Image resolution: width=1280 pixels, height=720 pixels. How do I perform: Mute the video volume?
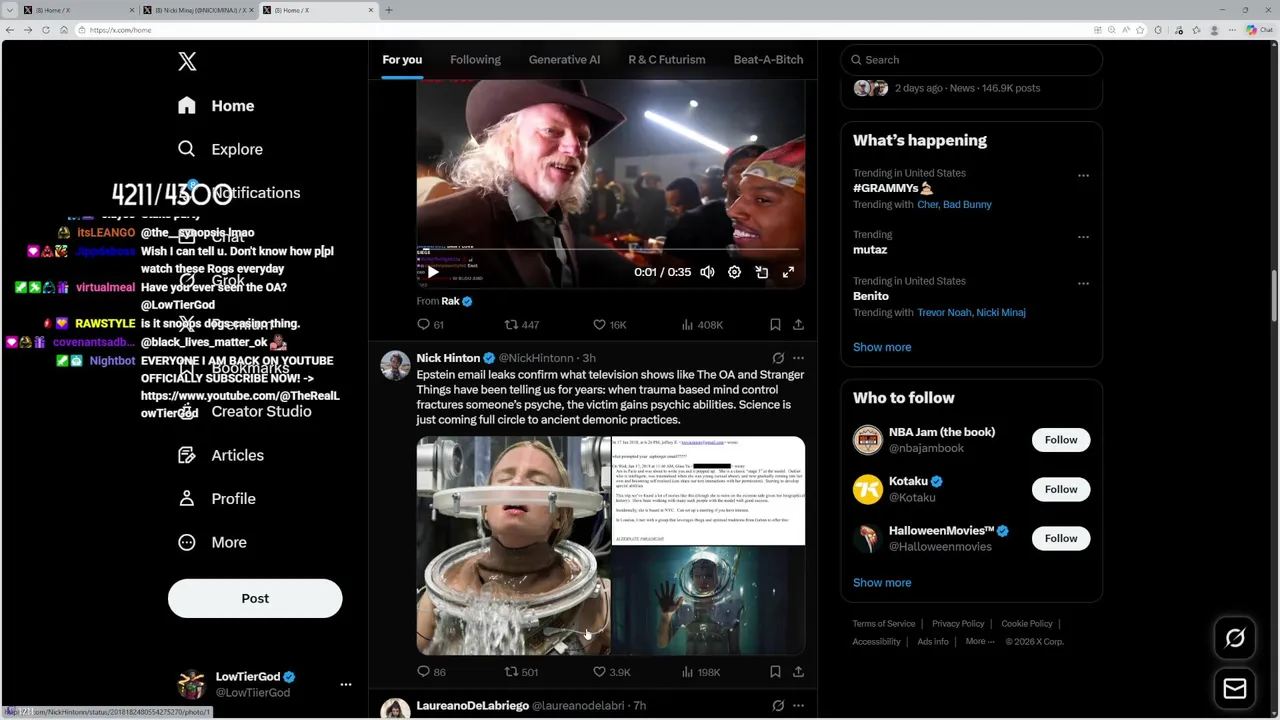pos(707,272)
